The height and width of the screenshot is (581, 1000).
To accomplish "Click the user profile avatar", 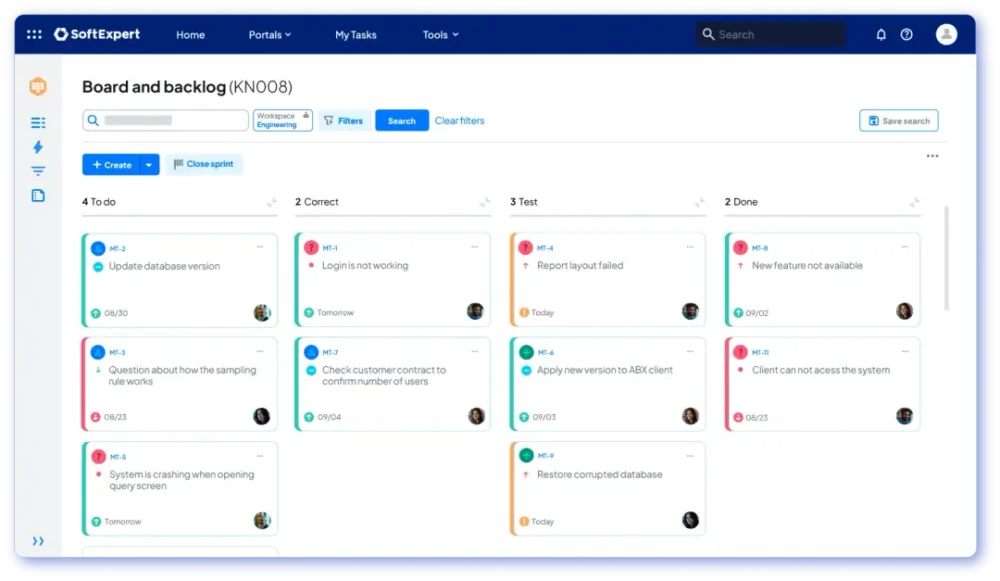I will coord(946,34).
